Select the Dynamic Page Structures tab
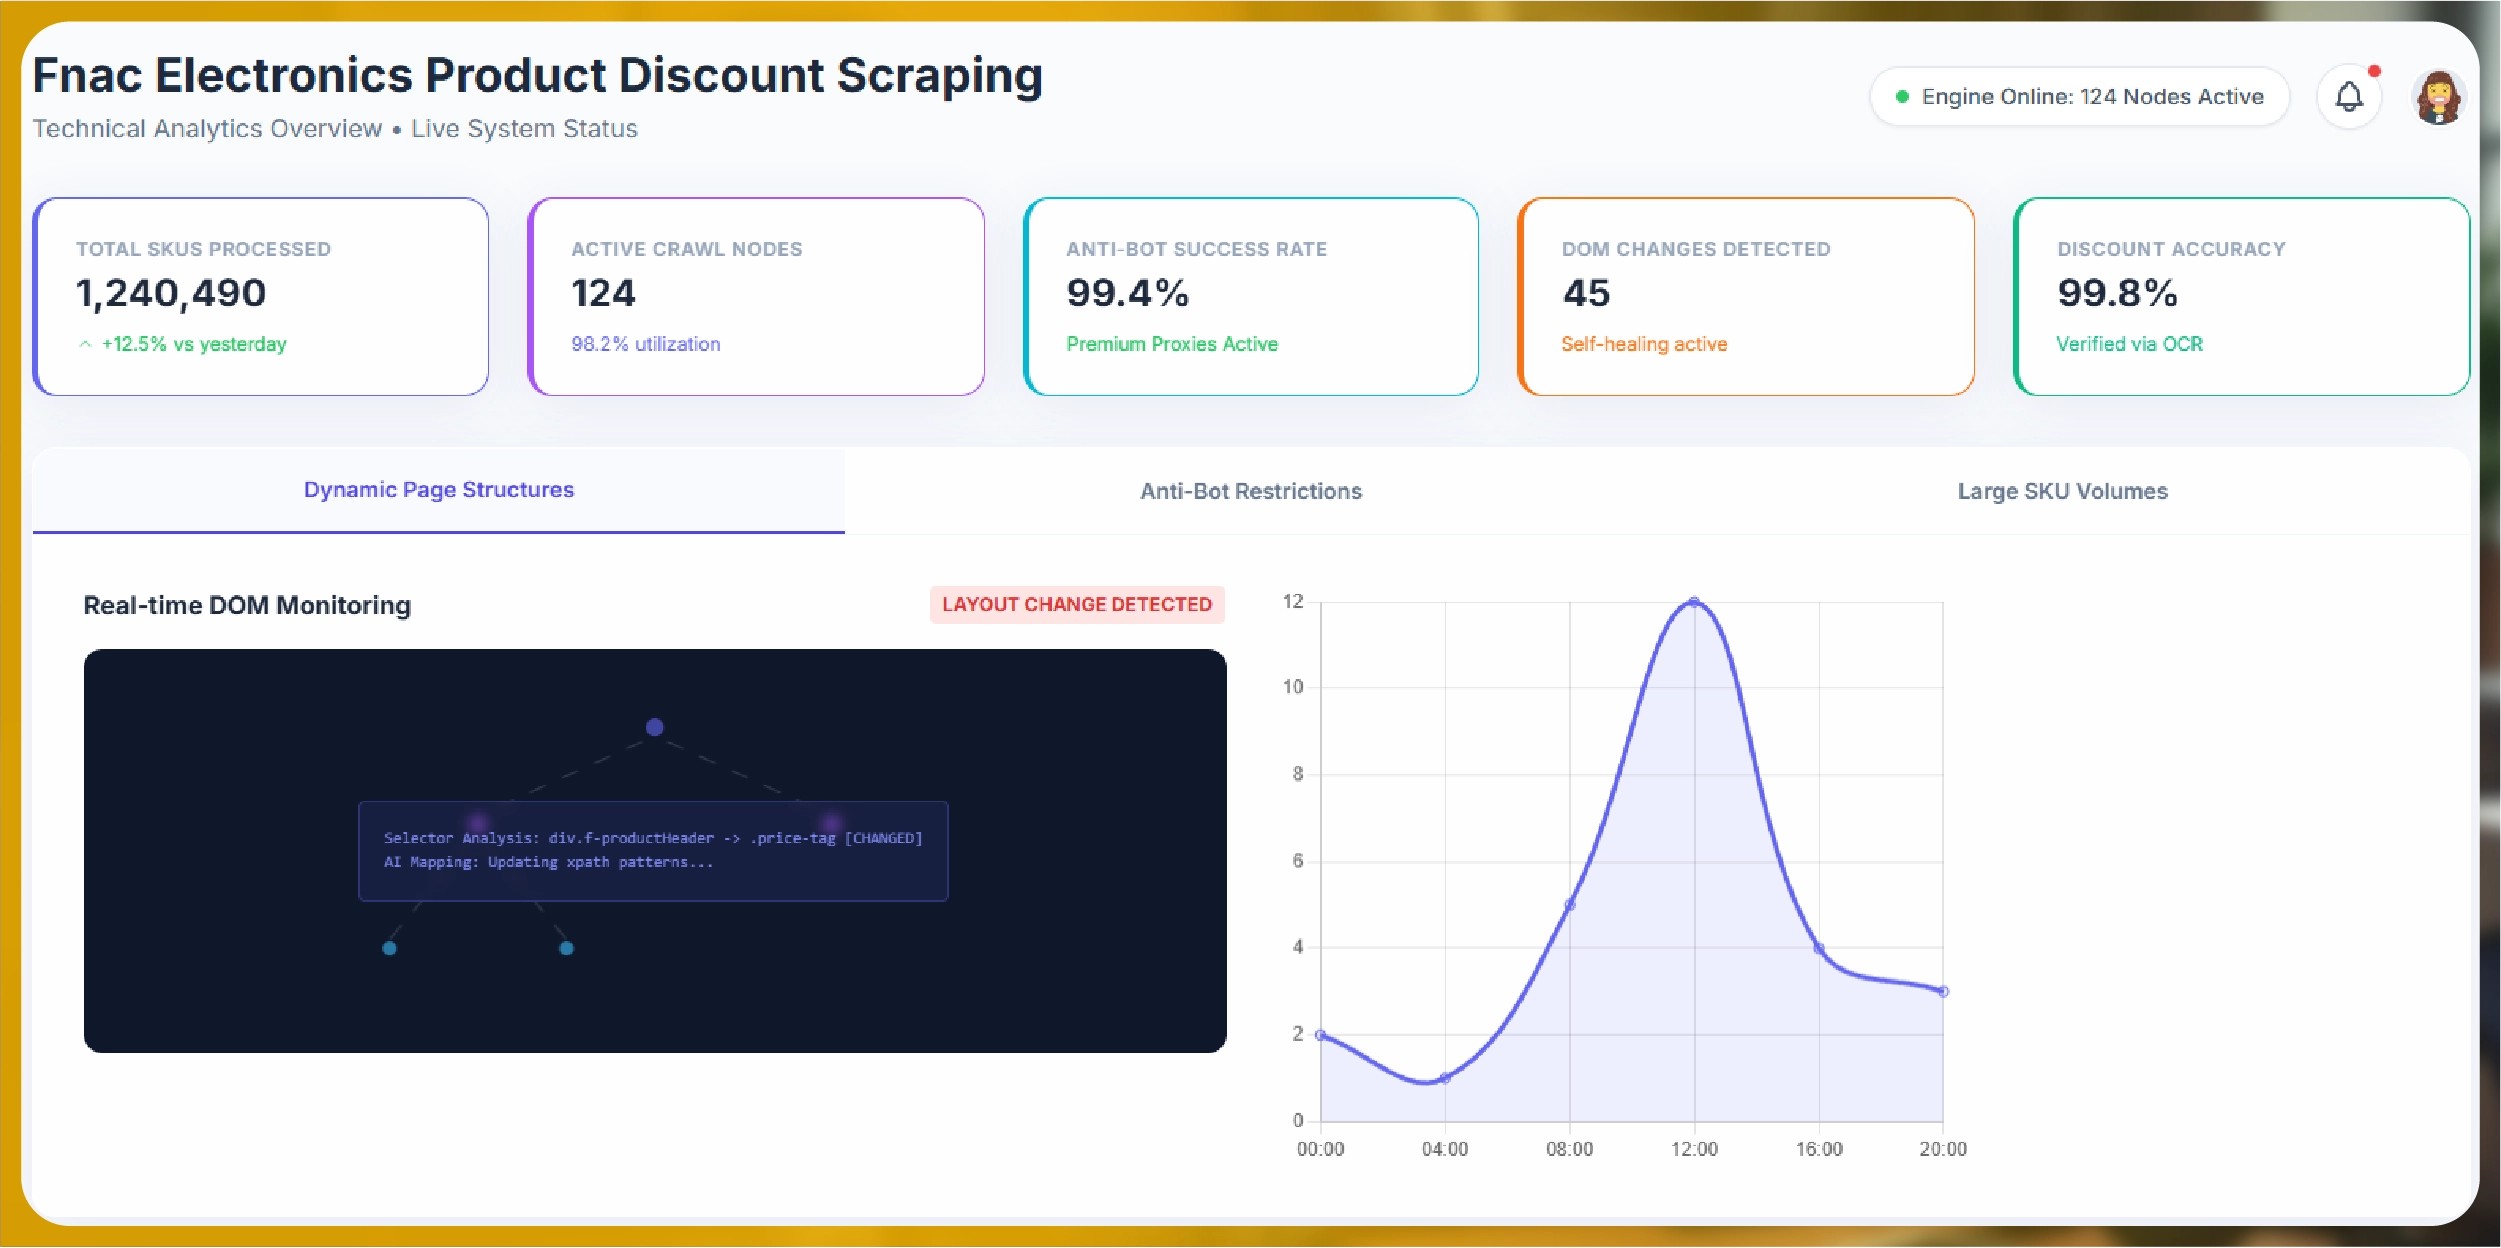2501x1248 pixels. click(x=438, y=490)
